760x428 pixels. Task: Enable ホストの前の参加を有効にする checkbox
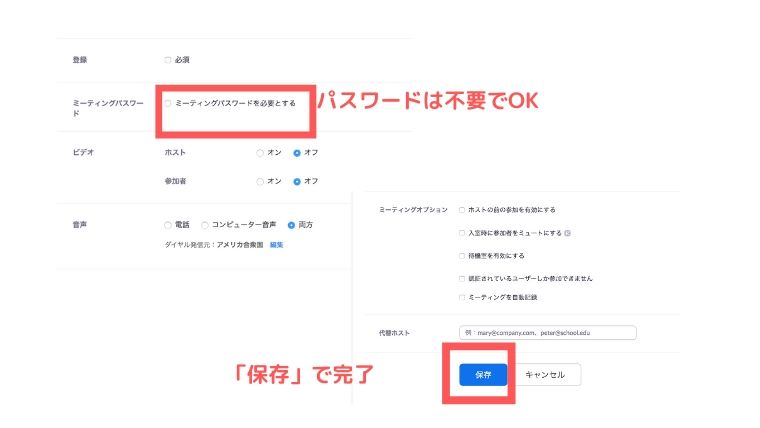(461, 210)
